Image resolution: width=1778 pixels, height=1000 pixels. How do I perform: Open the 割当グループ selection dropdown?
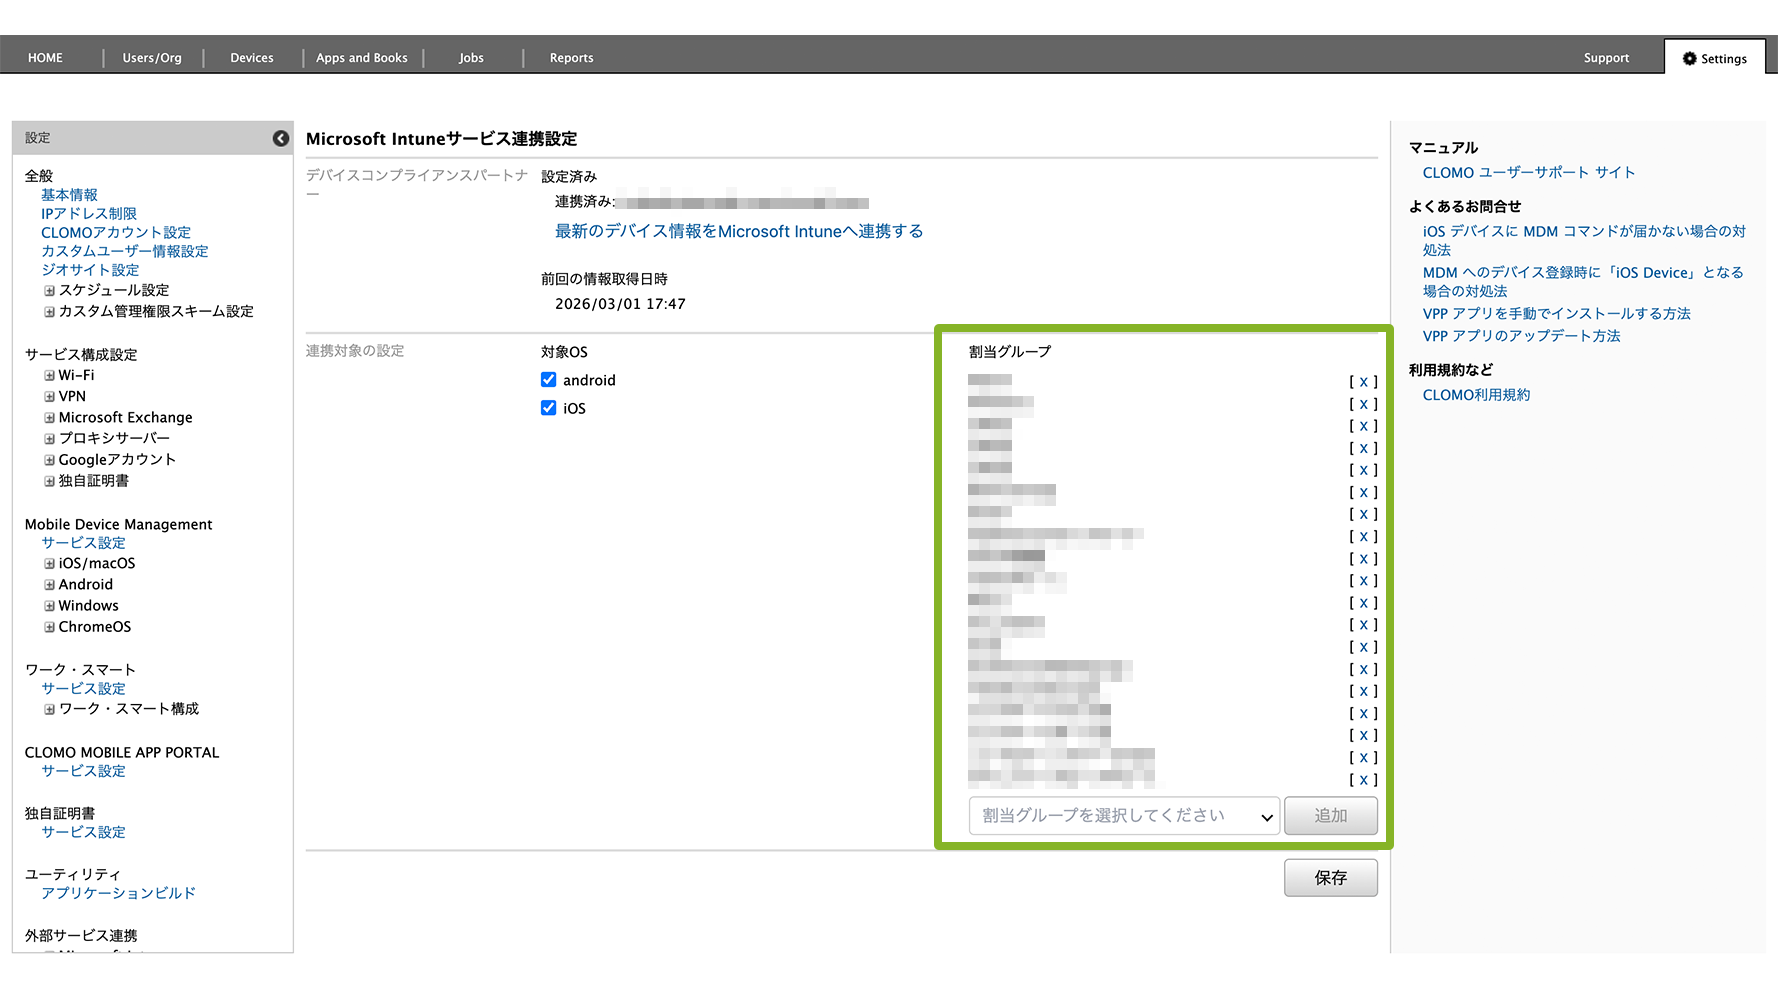(1124, 816)
